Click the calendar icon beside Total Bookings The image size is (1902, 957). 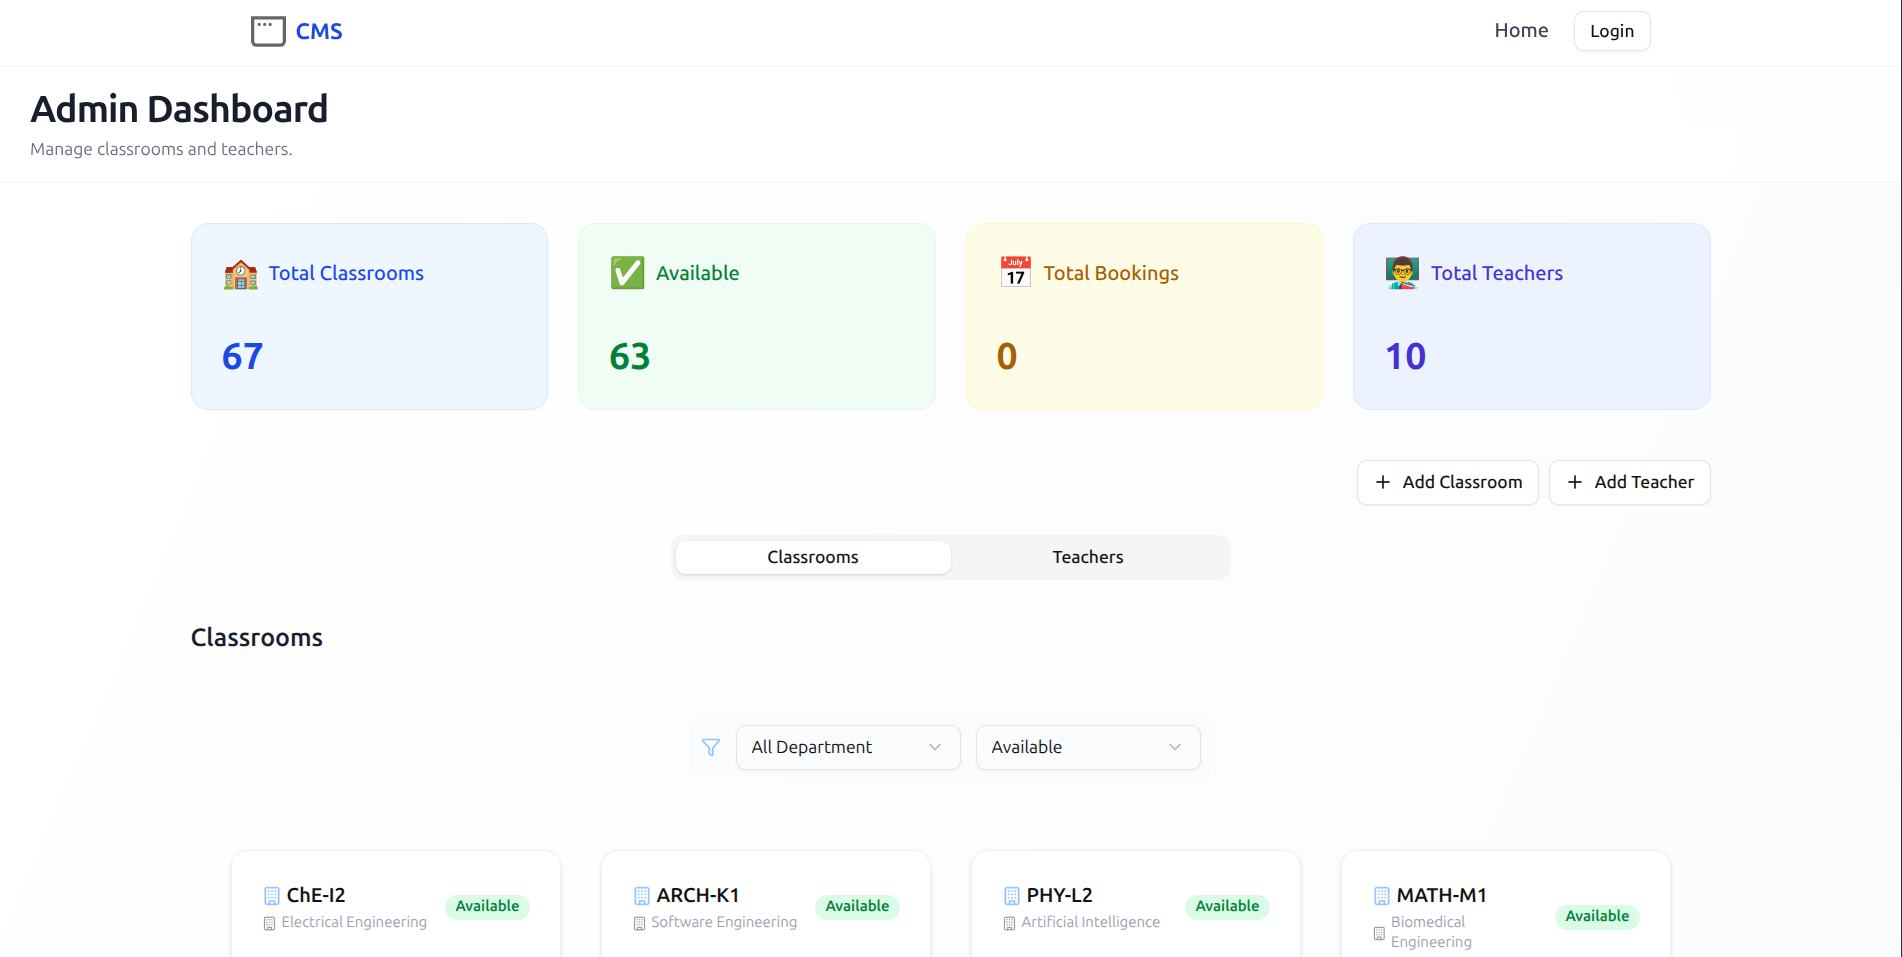1015,272
